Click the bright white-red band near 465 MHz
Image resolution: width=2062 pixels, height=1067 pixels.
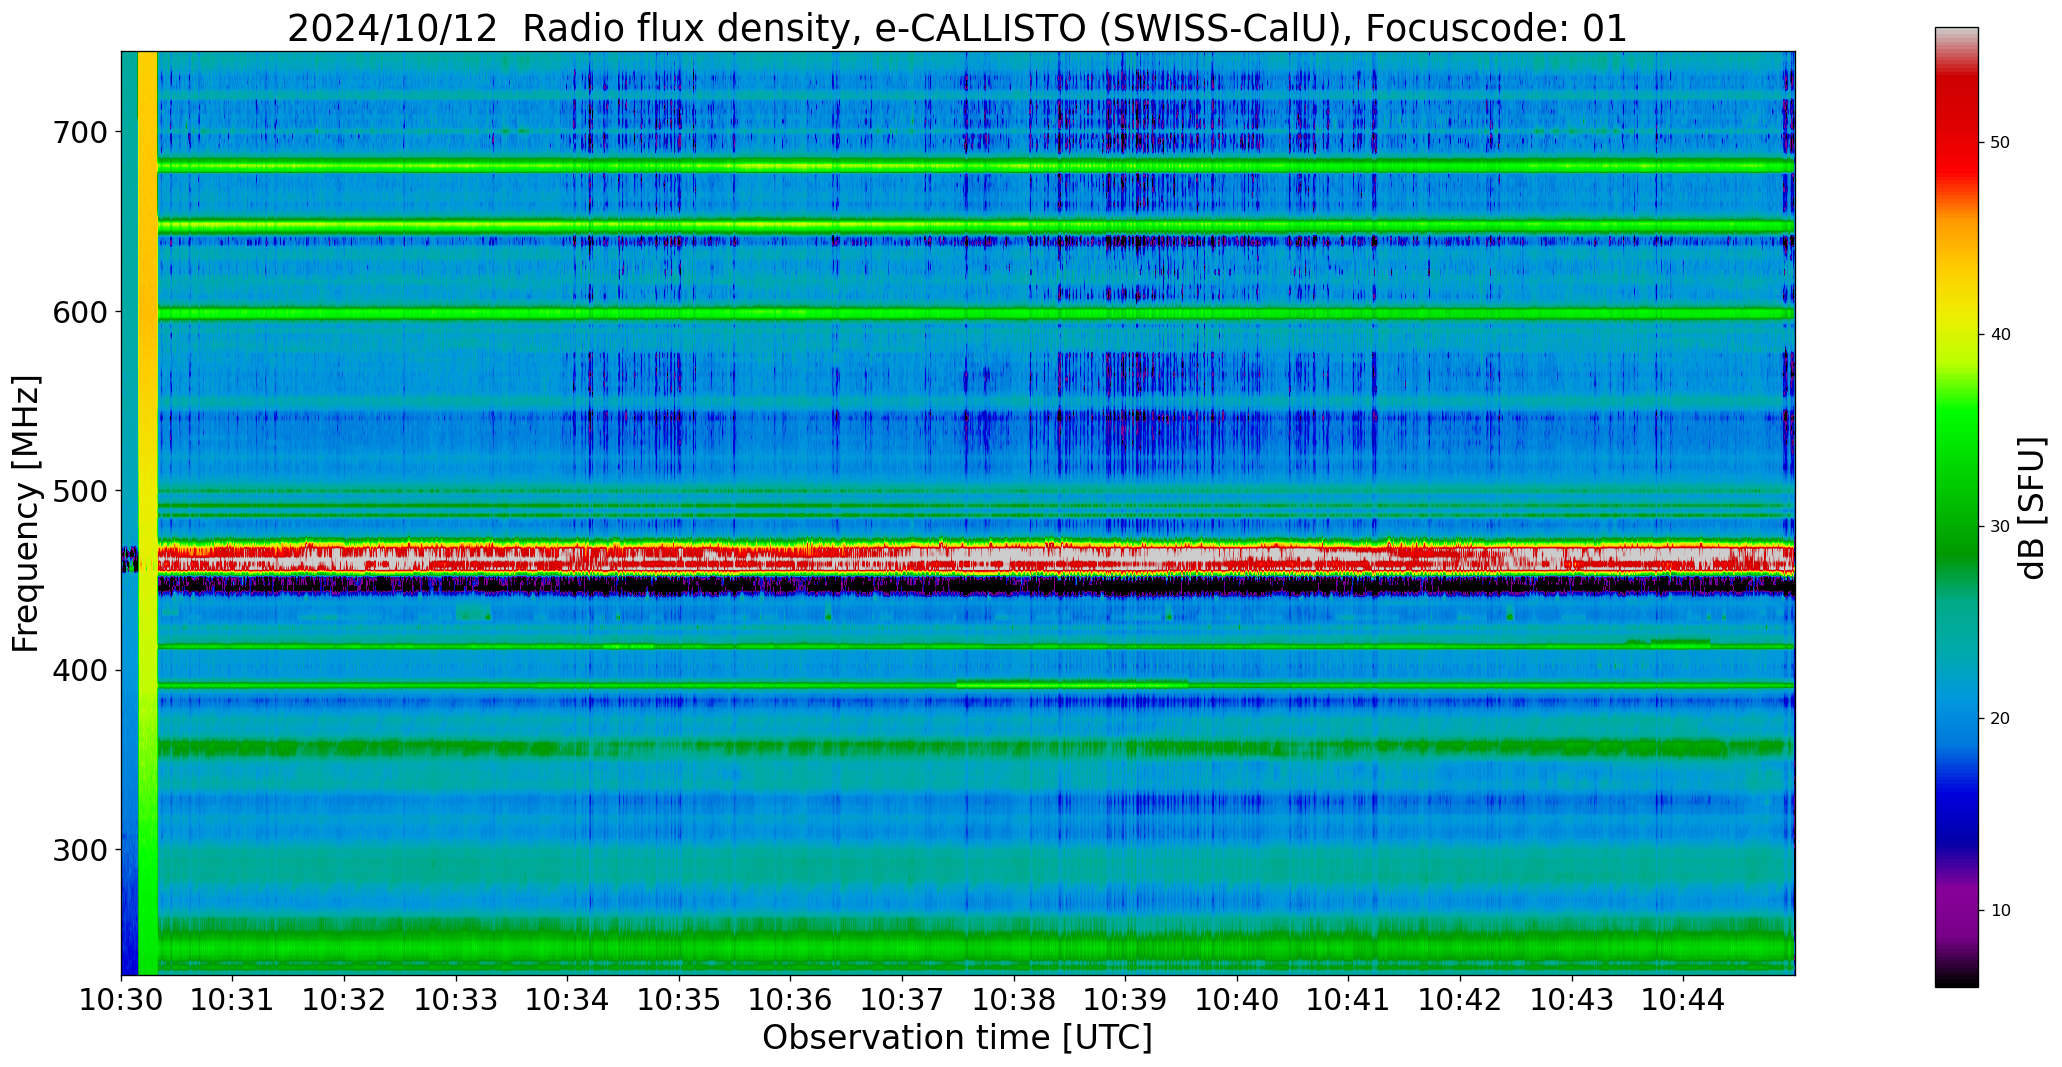pos(975,557)
